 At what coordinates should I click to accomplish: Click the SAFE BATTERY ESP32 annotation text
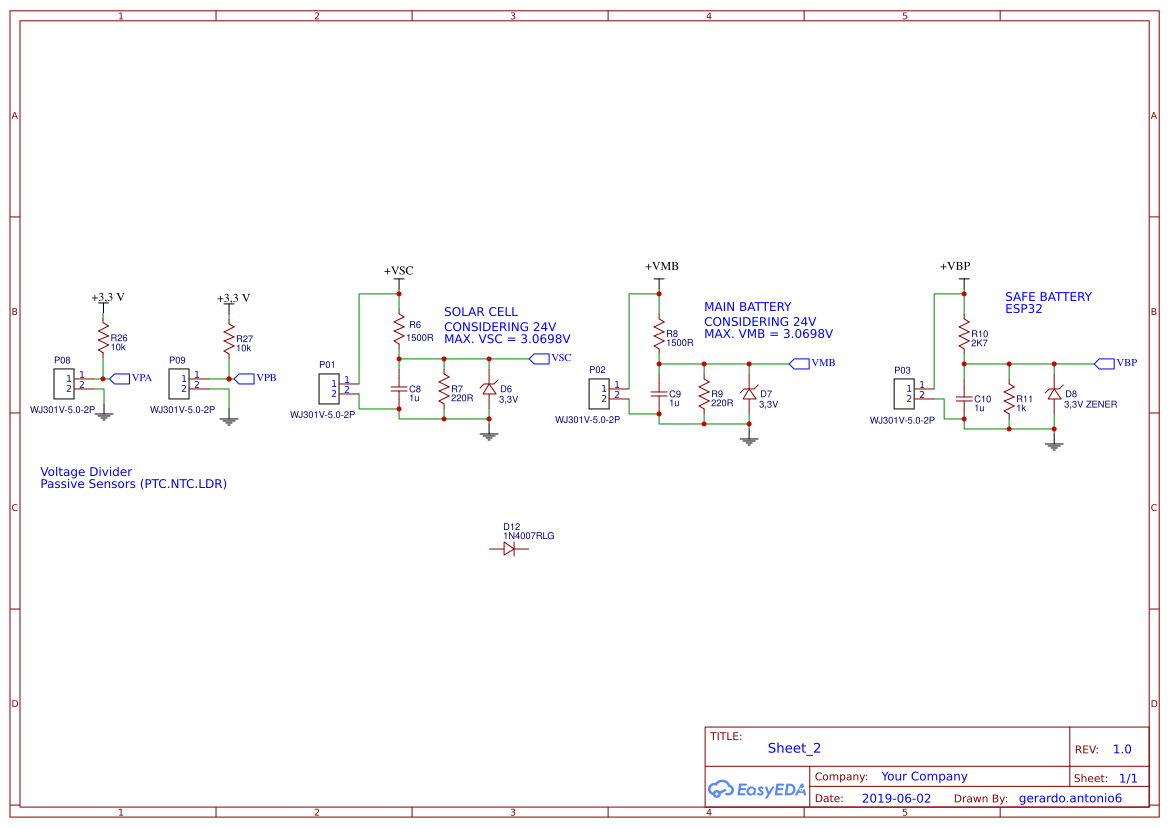pos(1048,303)
